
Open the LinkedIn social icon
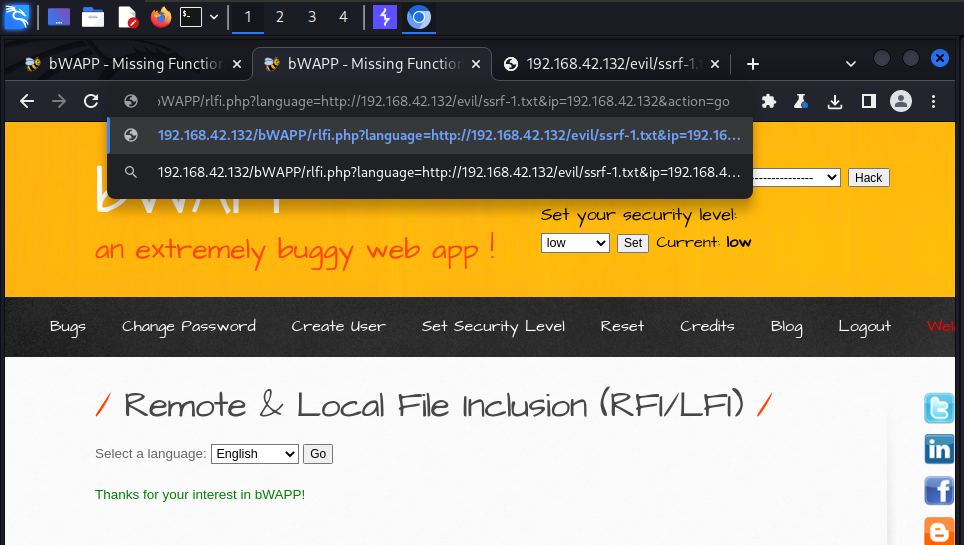pos(939,450)
